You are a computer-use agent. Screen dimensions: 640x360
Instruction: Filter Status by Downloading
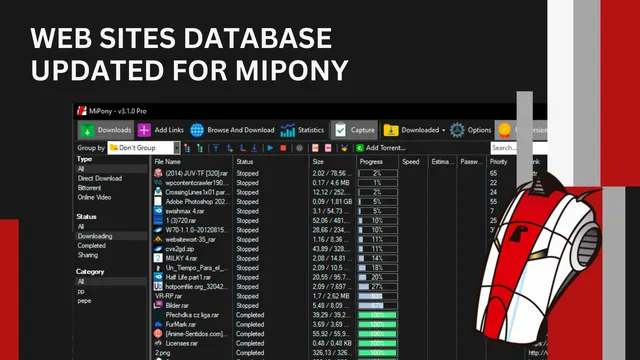95,236
